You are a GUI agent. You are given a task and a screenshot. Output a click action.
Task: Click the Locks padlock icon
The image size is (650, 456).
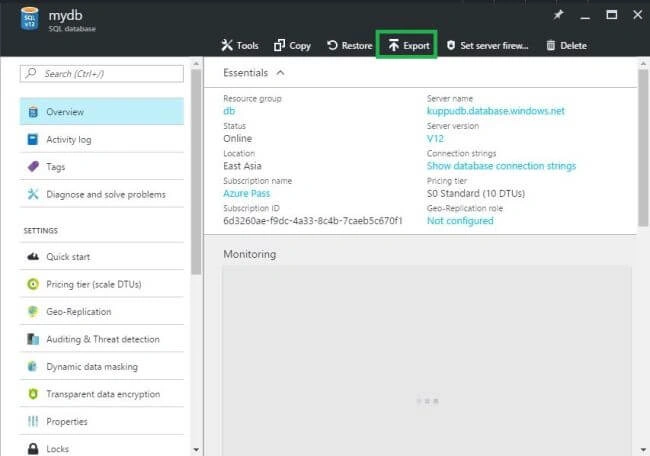click(33, 449)
